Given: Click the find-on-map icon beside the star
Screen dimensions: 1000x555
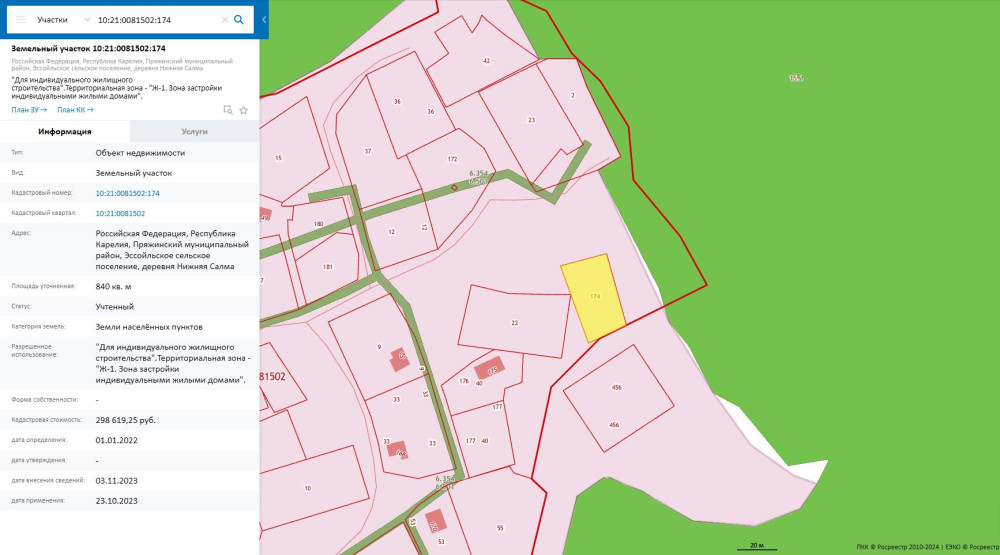Looking at the screenshot, I should point(227,110).
